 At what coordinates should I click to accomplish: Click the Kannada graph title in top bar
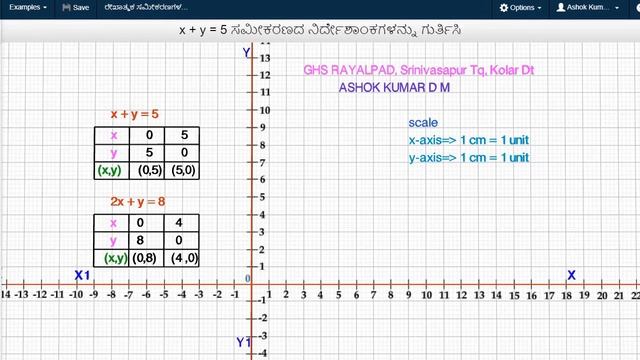click(146, 7)
